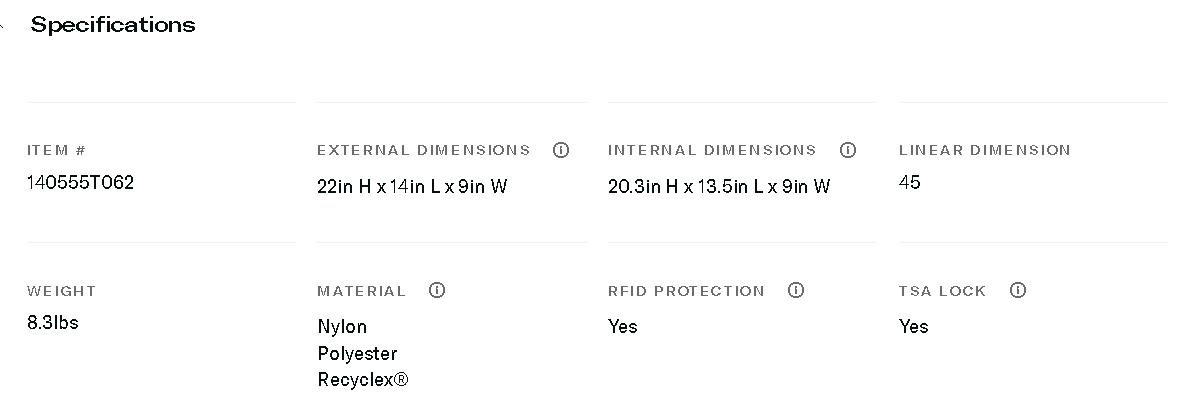Open the Internal Dimensions info tooltip icon
Viewport: 1194px width, 412px height.
848,150
